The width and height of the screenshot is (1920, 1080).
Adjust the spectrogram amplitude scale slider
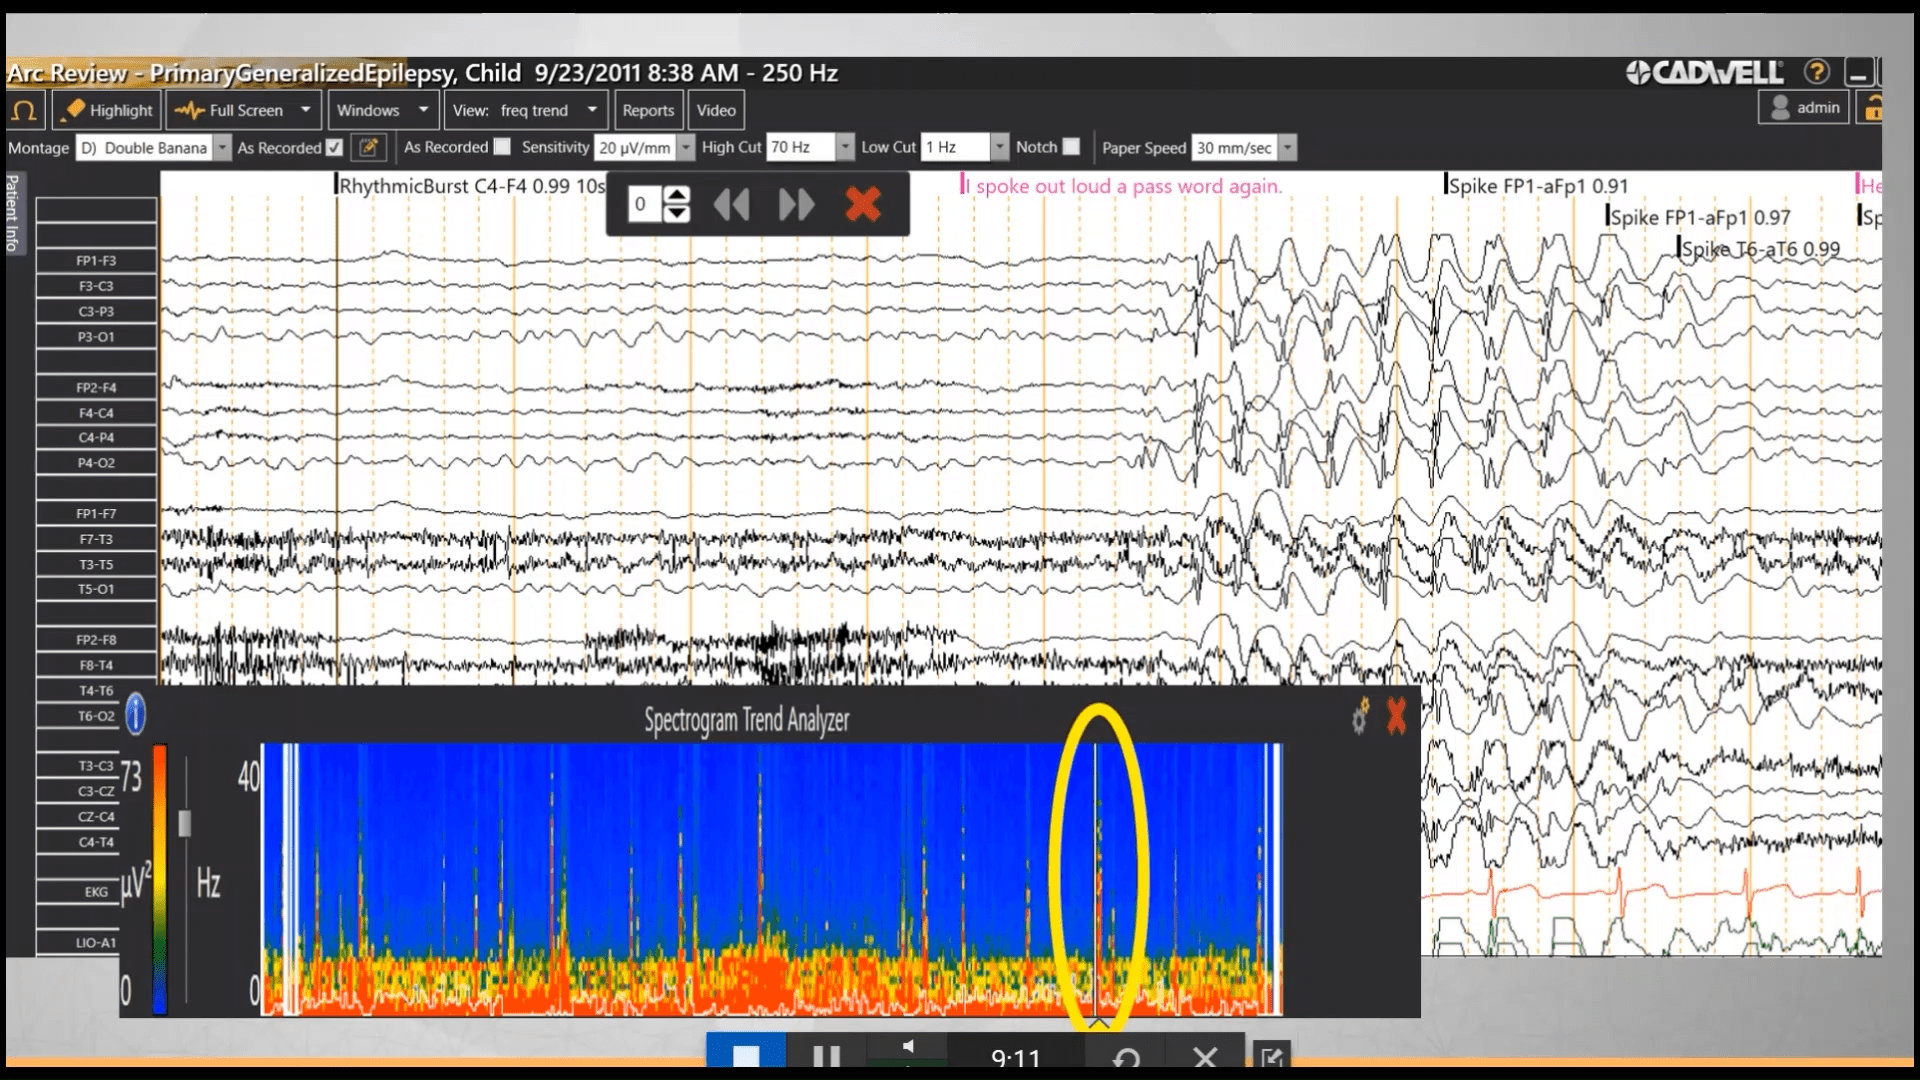(185, 823)
